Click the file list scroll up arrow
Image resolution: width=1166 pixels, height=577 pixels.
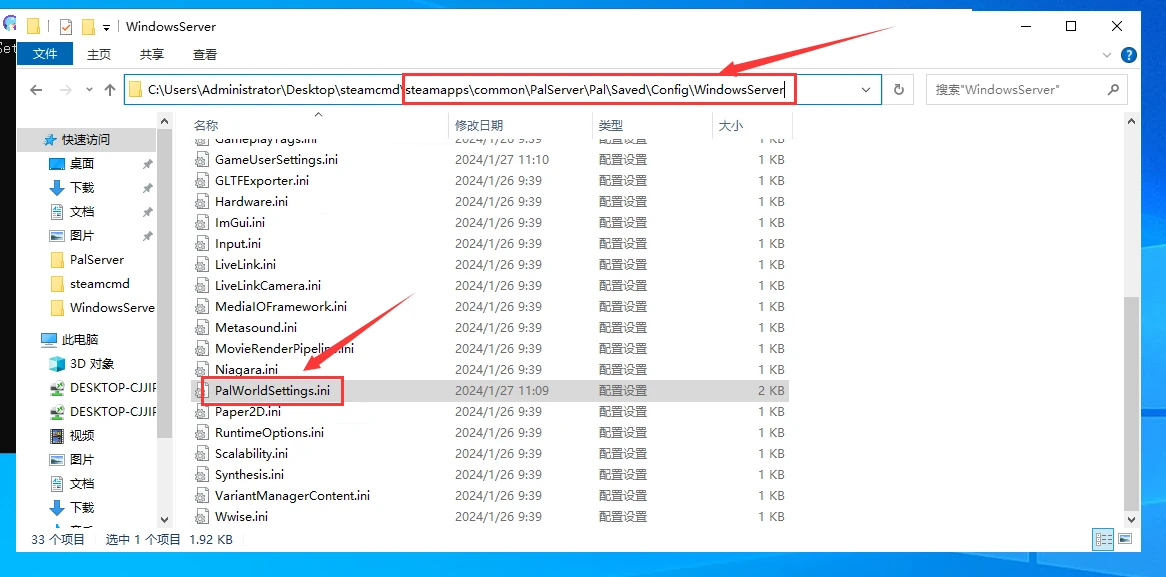(1131, 120)
